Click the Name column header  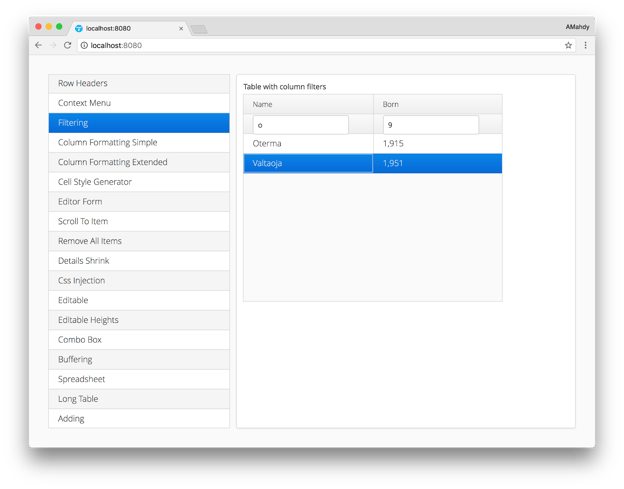click(x=308, y=104)
